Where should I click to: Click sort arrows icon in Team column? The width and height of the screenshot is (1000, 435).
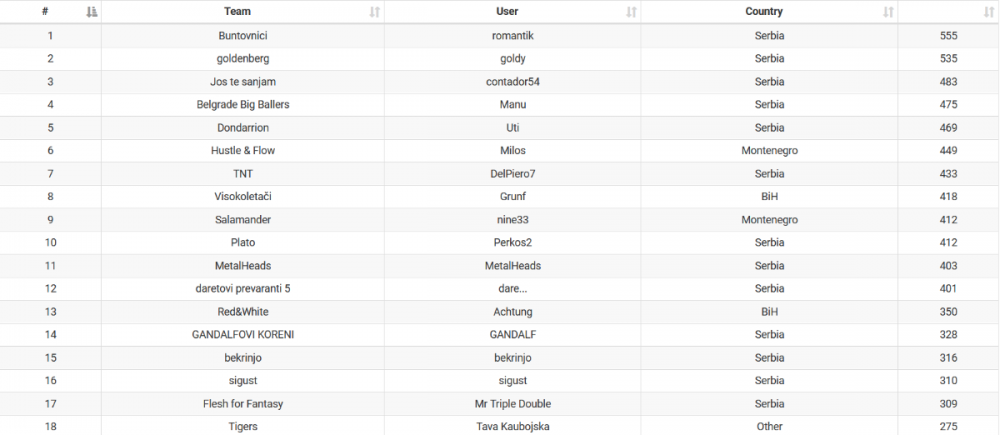(x=374, y=12)
